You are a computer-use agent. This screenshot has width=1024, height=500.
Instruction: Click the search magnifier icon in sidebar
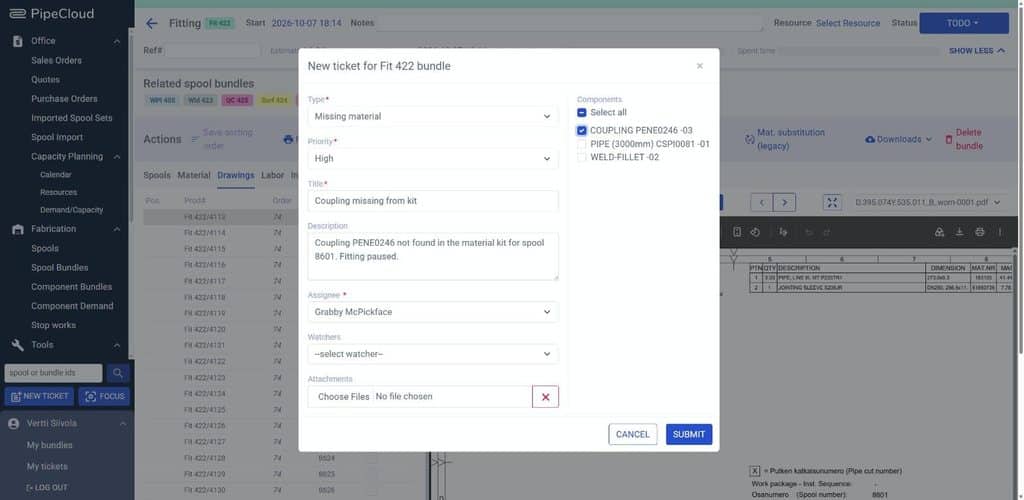(x=118, y=373)
